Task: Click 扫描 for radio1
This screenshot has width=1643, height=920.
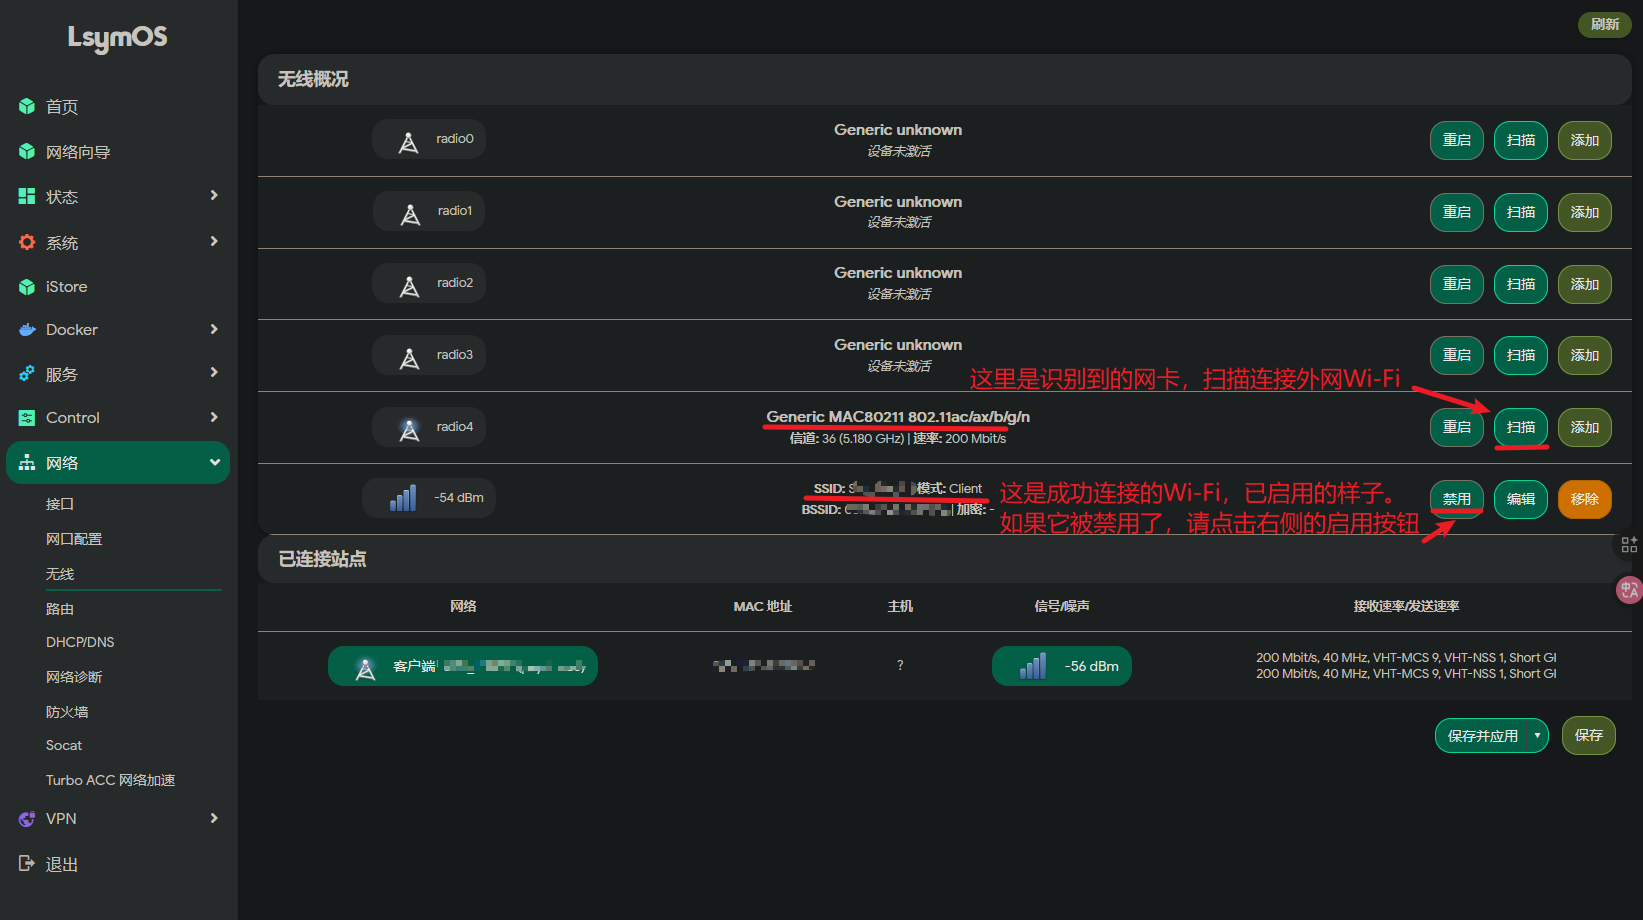Action: click(1521, 212)
